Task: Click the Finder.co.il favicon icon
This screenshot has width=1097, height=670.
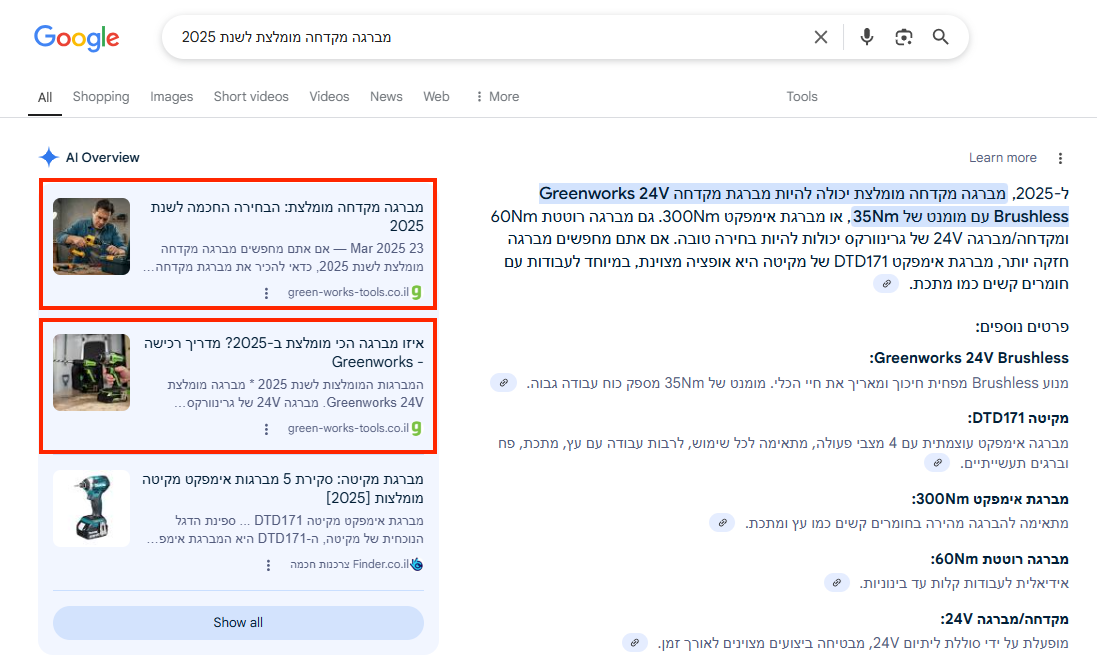Action: point(417,564)
